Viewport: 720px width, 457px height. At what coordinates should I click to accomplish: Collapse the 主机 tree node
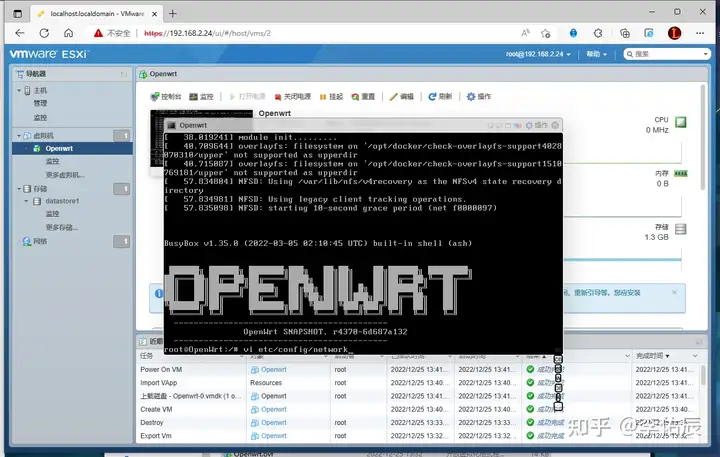(19, 90)
